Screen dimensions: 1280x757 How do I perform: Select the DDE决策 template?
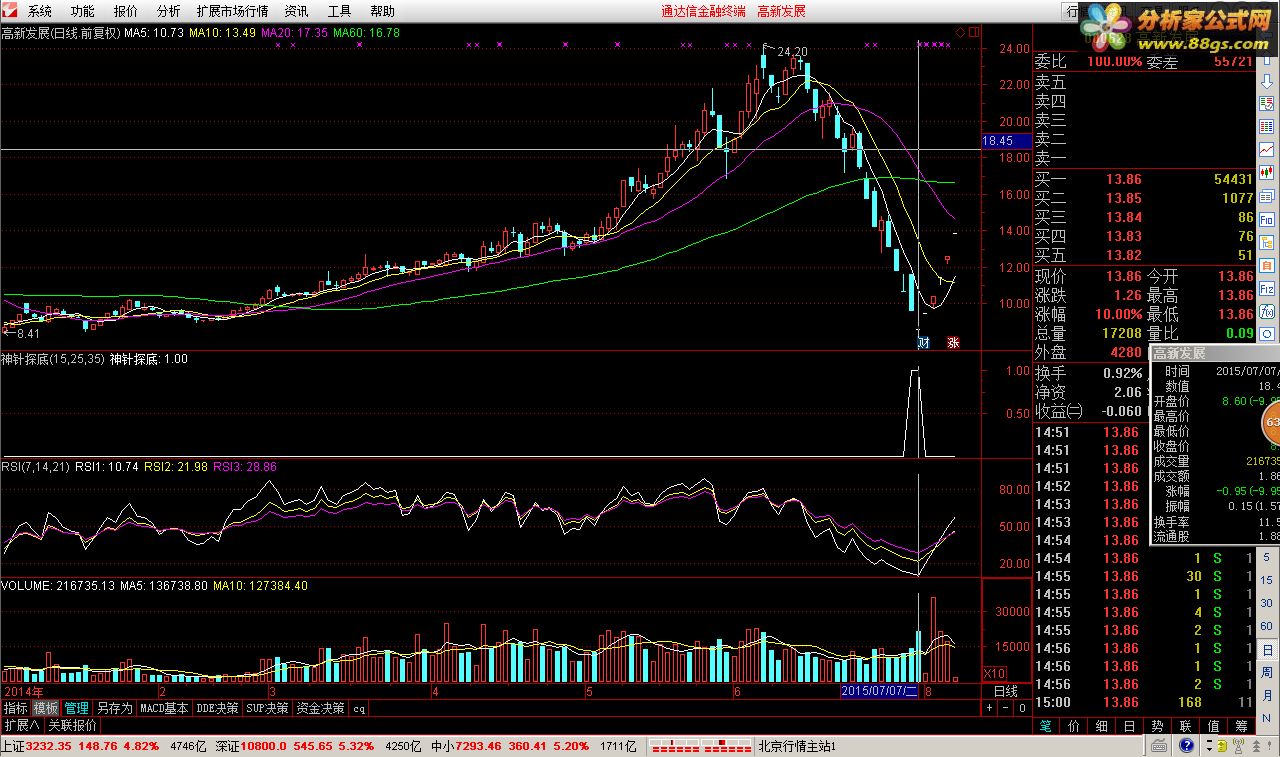pyautogui.click(x=217, y=708)
